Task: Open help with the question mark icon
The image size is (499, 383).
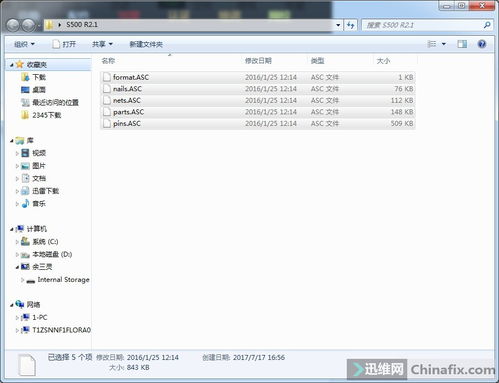Action: click(x=482, y=44)
